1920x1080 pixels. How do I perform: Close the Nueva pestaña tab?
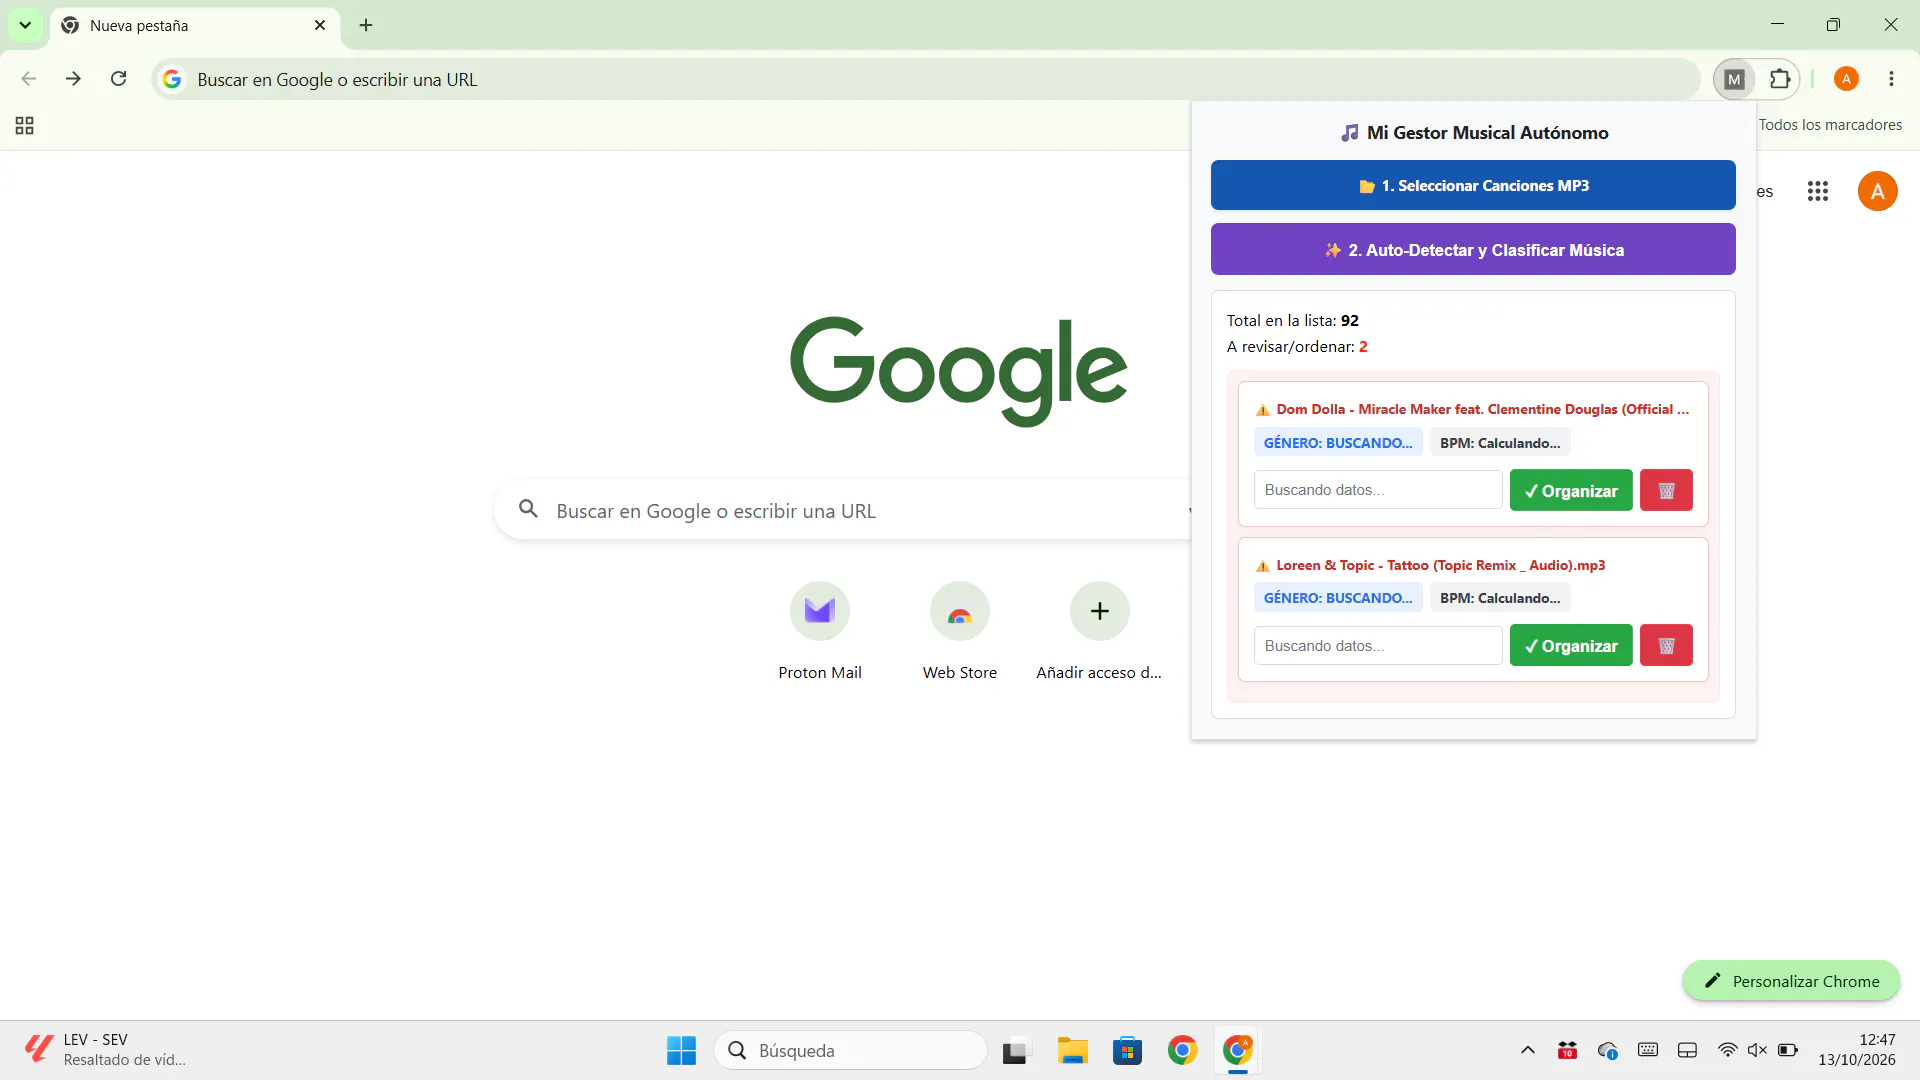point(320,25)
